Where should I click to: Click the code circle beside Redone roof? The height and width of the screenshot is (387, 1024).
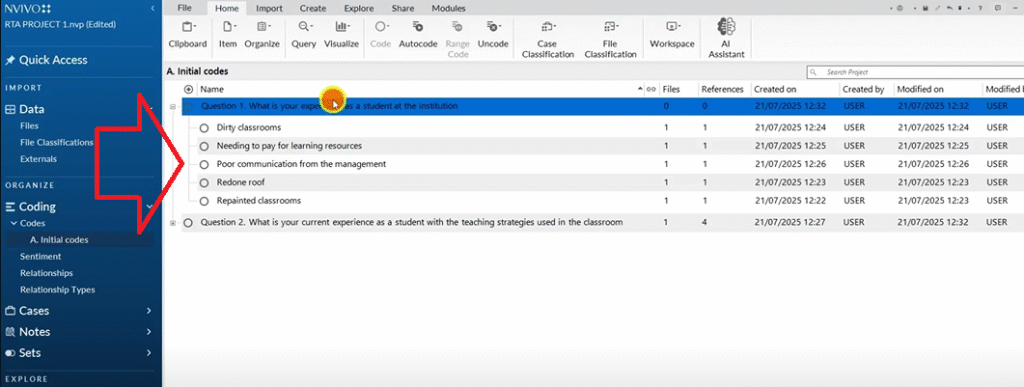coord(204,183)
